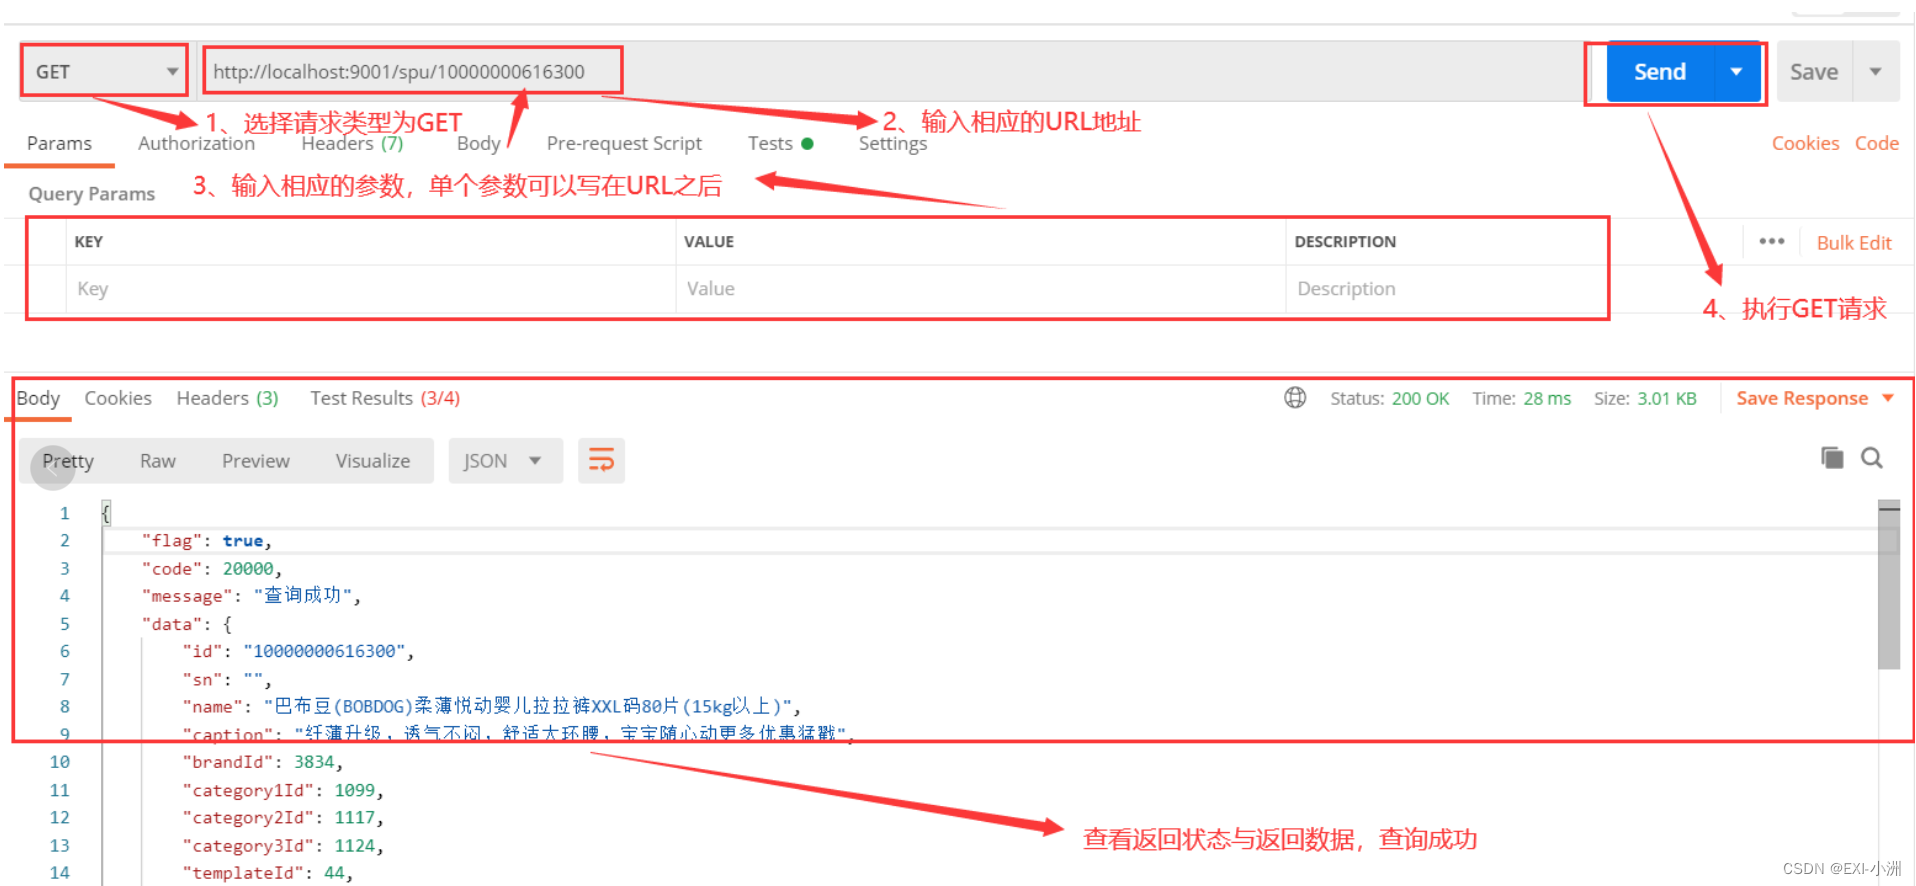The width and height of the screenshot is (1916, 886).
Task: Open the Save dropdown arrow
Action: pos(1876,72)
